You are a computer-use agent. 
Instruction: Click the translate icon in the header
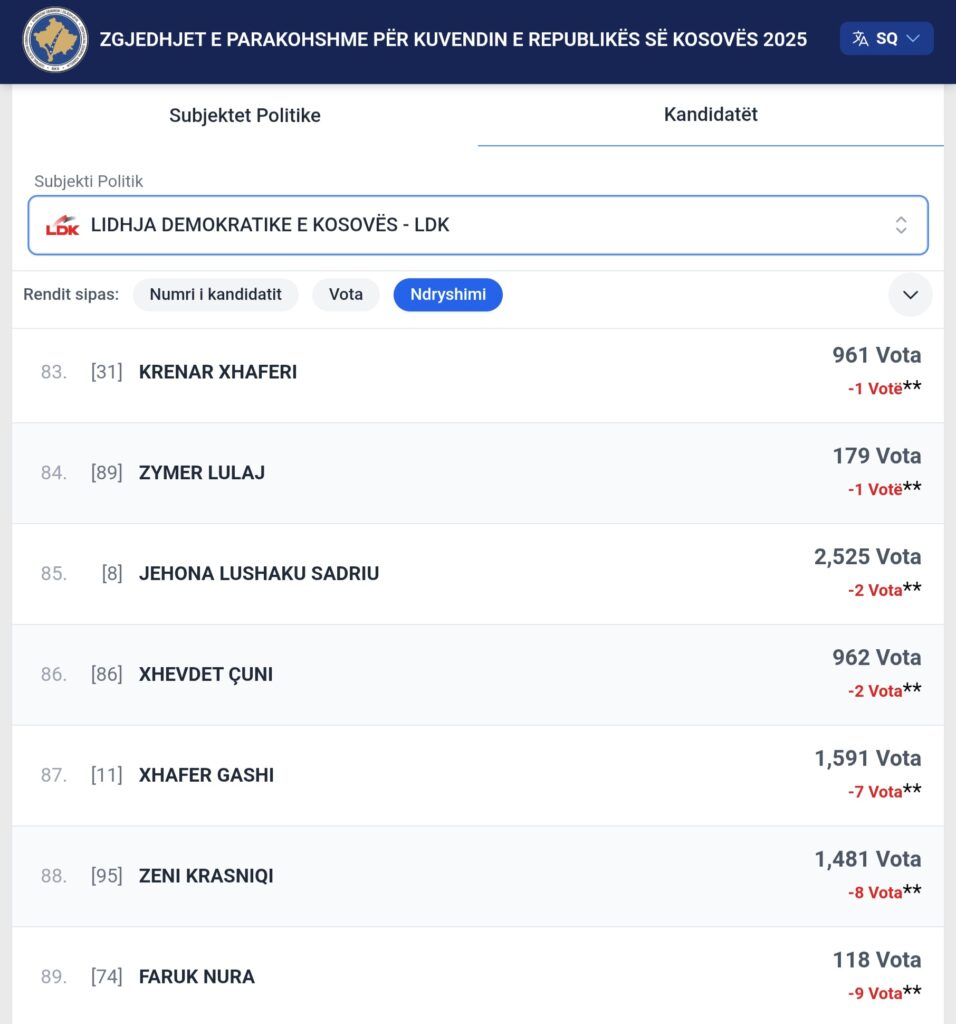tap(860, 39)
